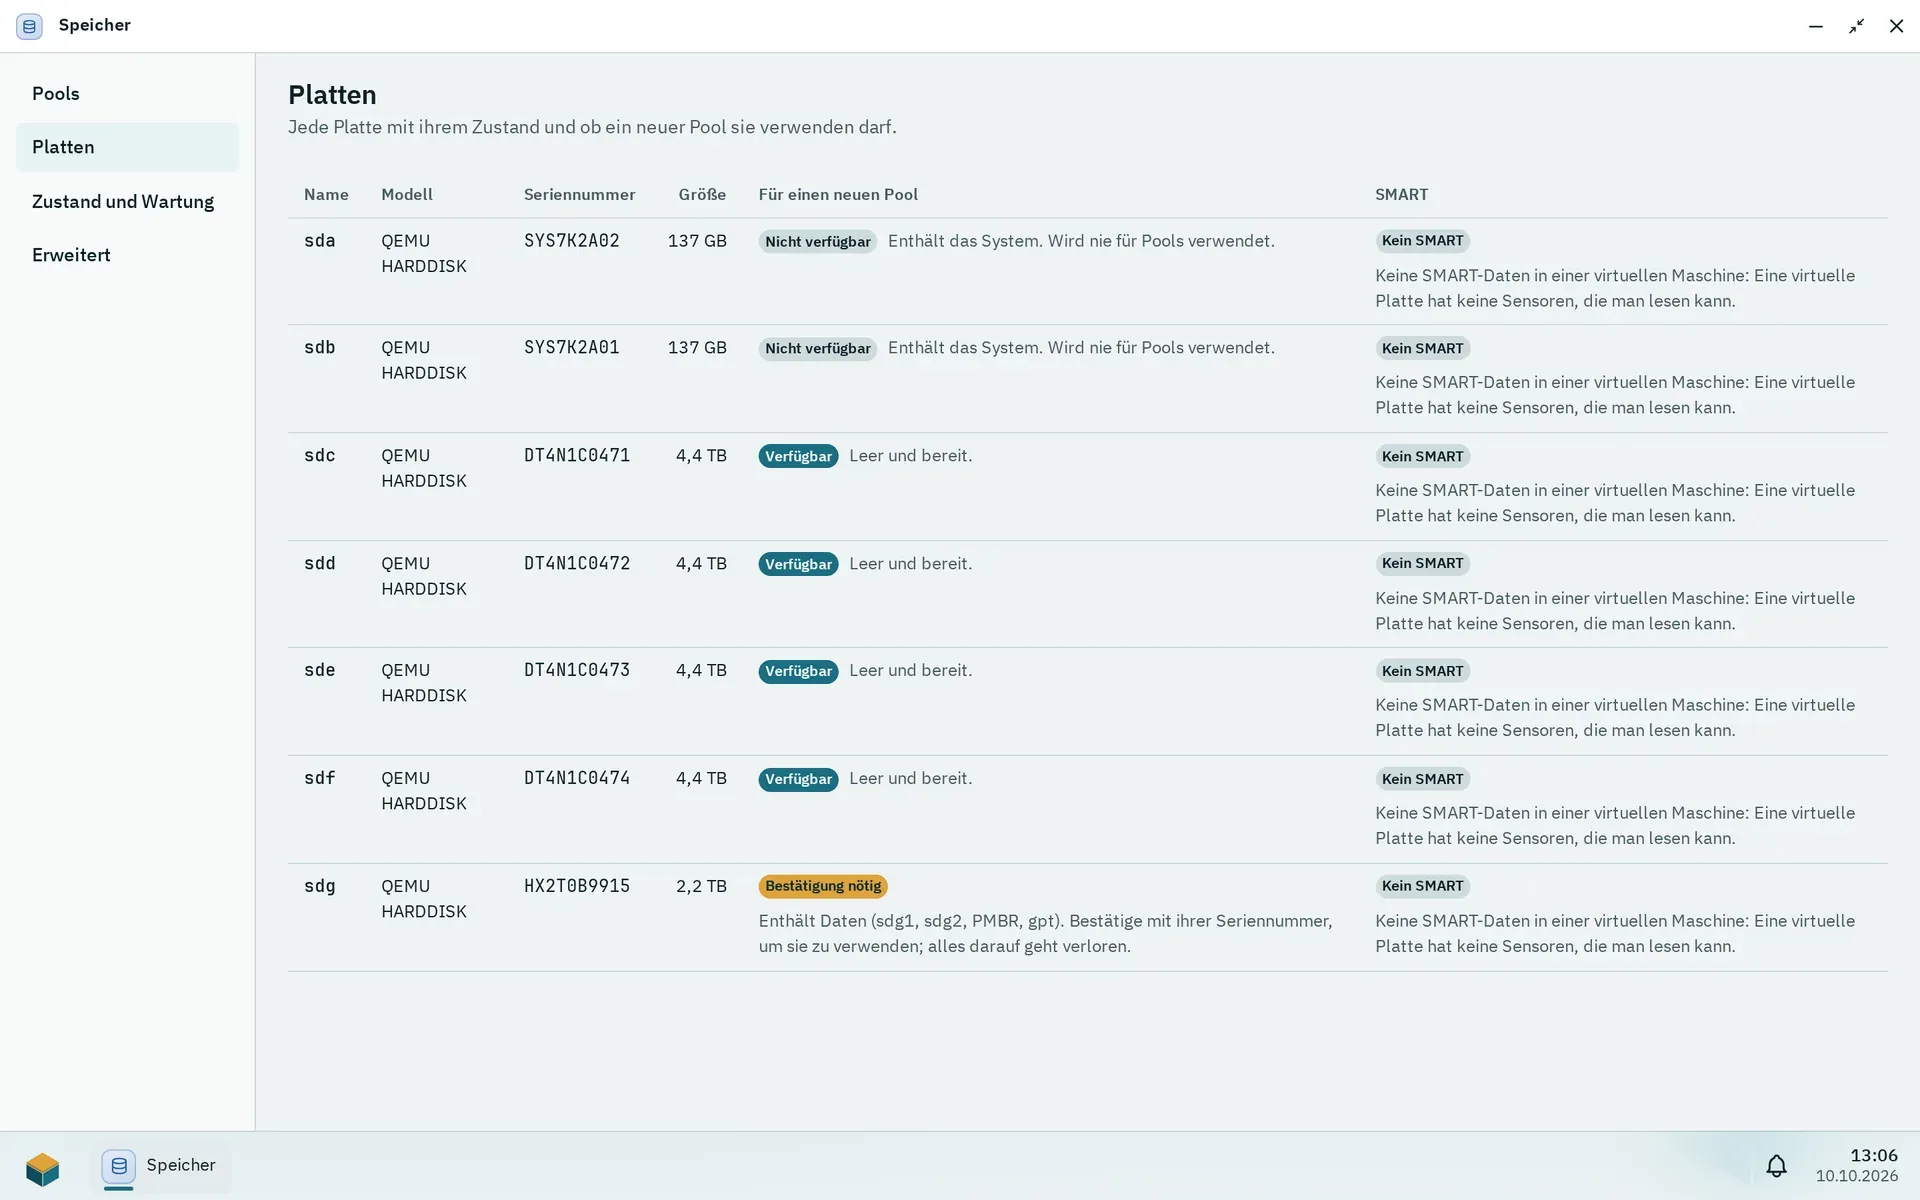1920x1200 pixels.
Task: Click the Platten page heading
Action: pyautogui.click(x=332, y=95)
